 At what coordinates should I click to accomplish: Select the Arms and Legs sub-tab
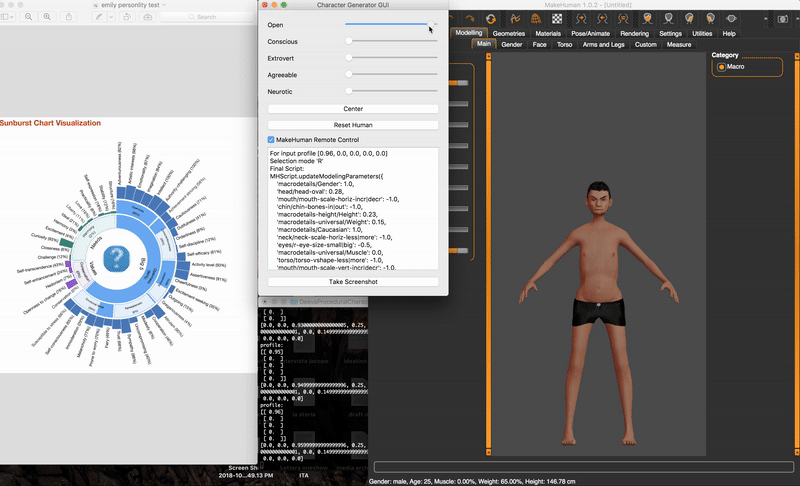click(604, 44)
